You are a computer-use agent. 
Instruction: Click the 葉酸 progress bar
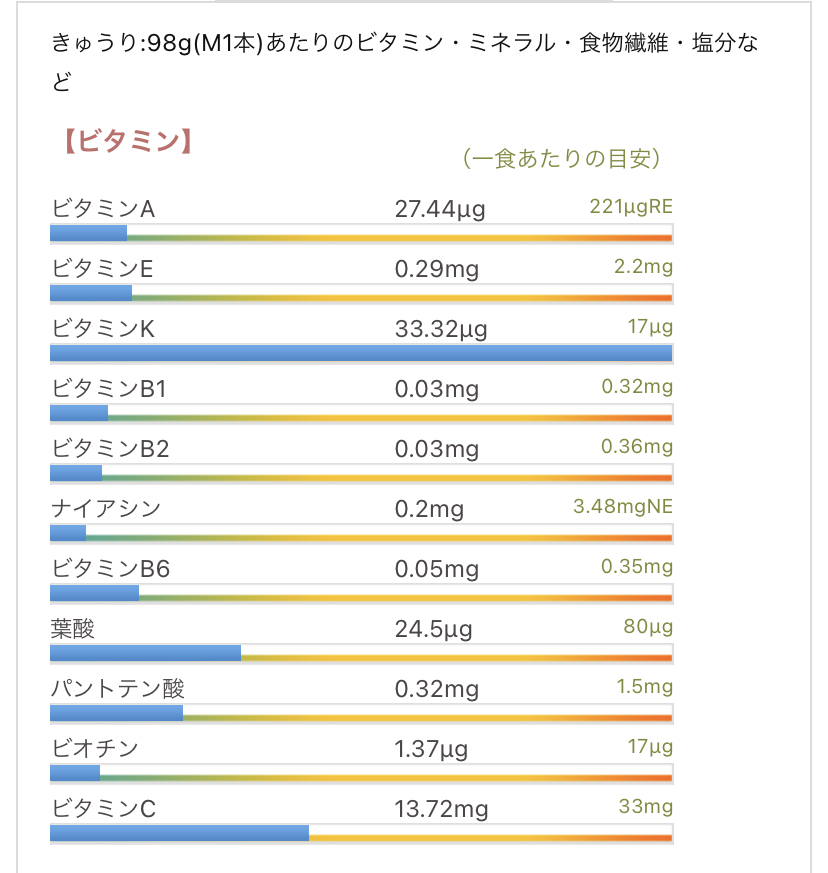click(361, 653)
